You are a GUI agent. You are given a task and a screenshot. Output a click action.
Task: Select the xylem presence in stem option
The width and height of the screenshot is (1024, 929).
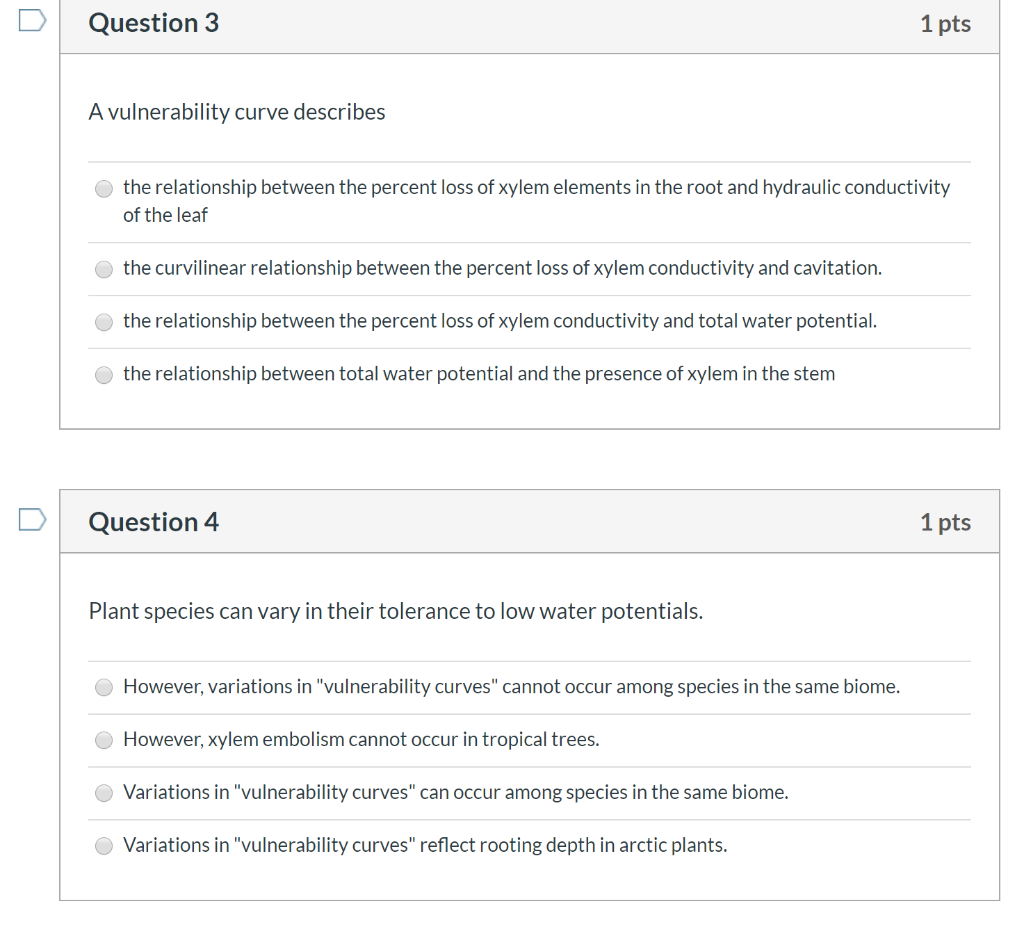point(103,374)
